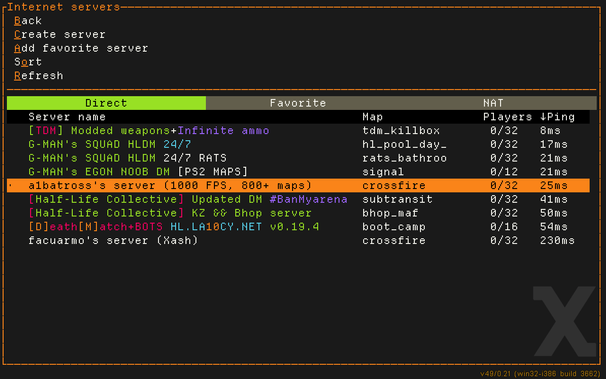Switch to the NAT tab

493,103
